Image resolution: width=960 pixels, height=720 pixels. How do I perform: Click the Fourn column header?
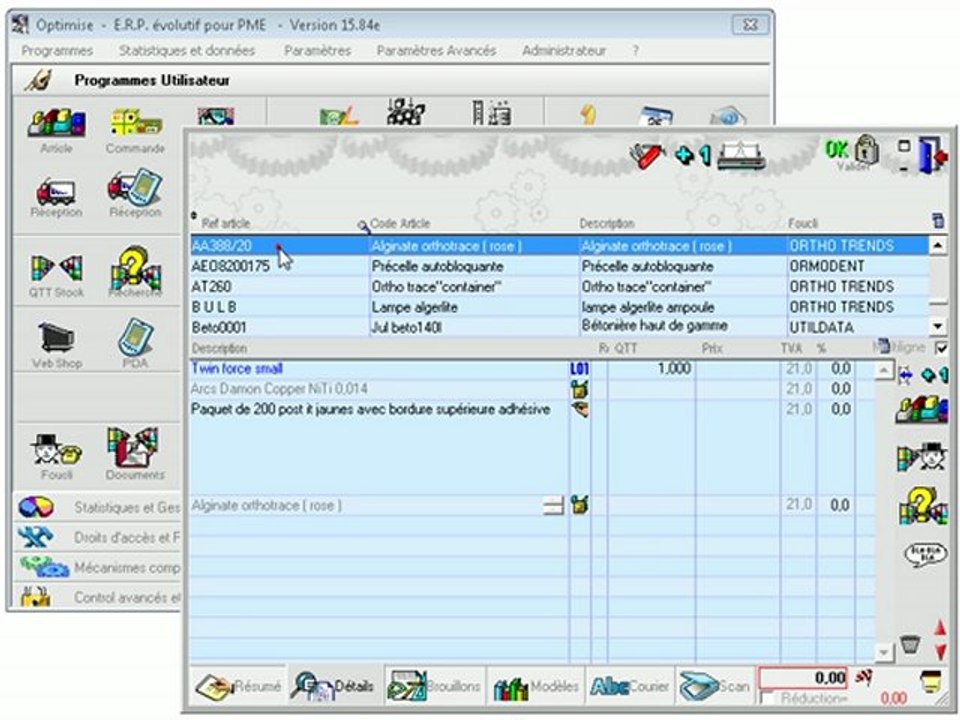803,223
